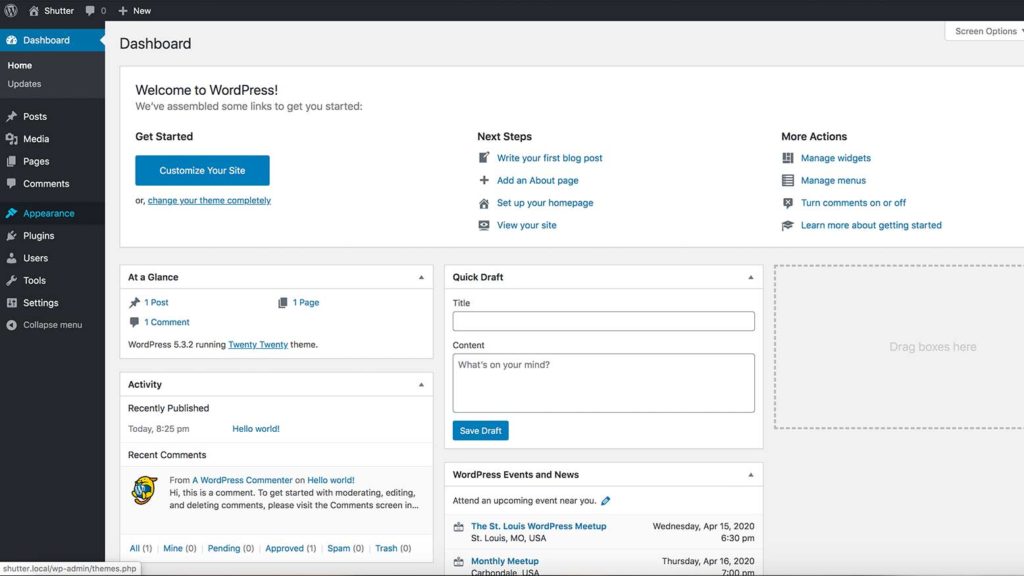Collapse the Activity widget

pyautogui.click(x=421, y=385)
